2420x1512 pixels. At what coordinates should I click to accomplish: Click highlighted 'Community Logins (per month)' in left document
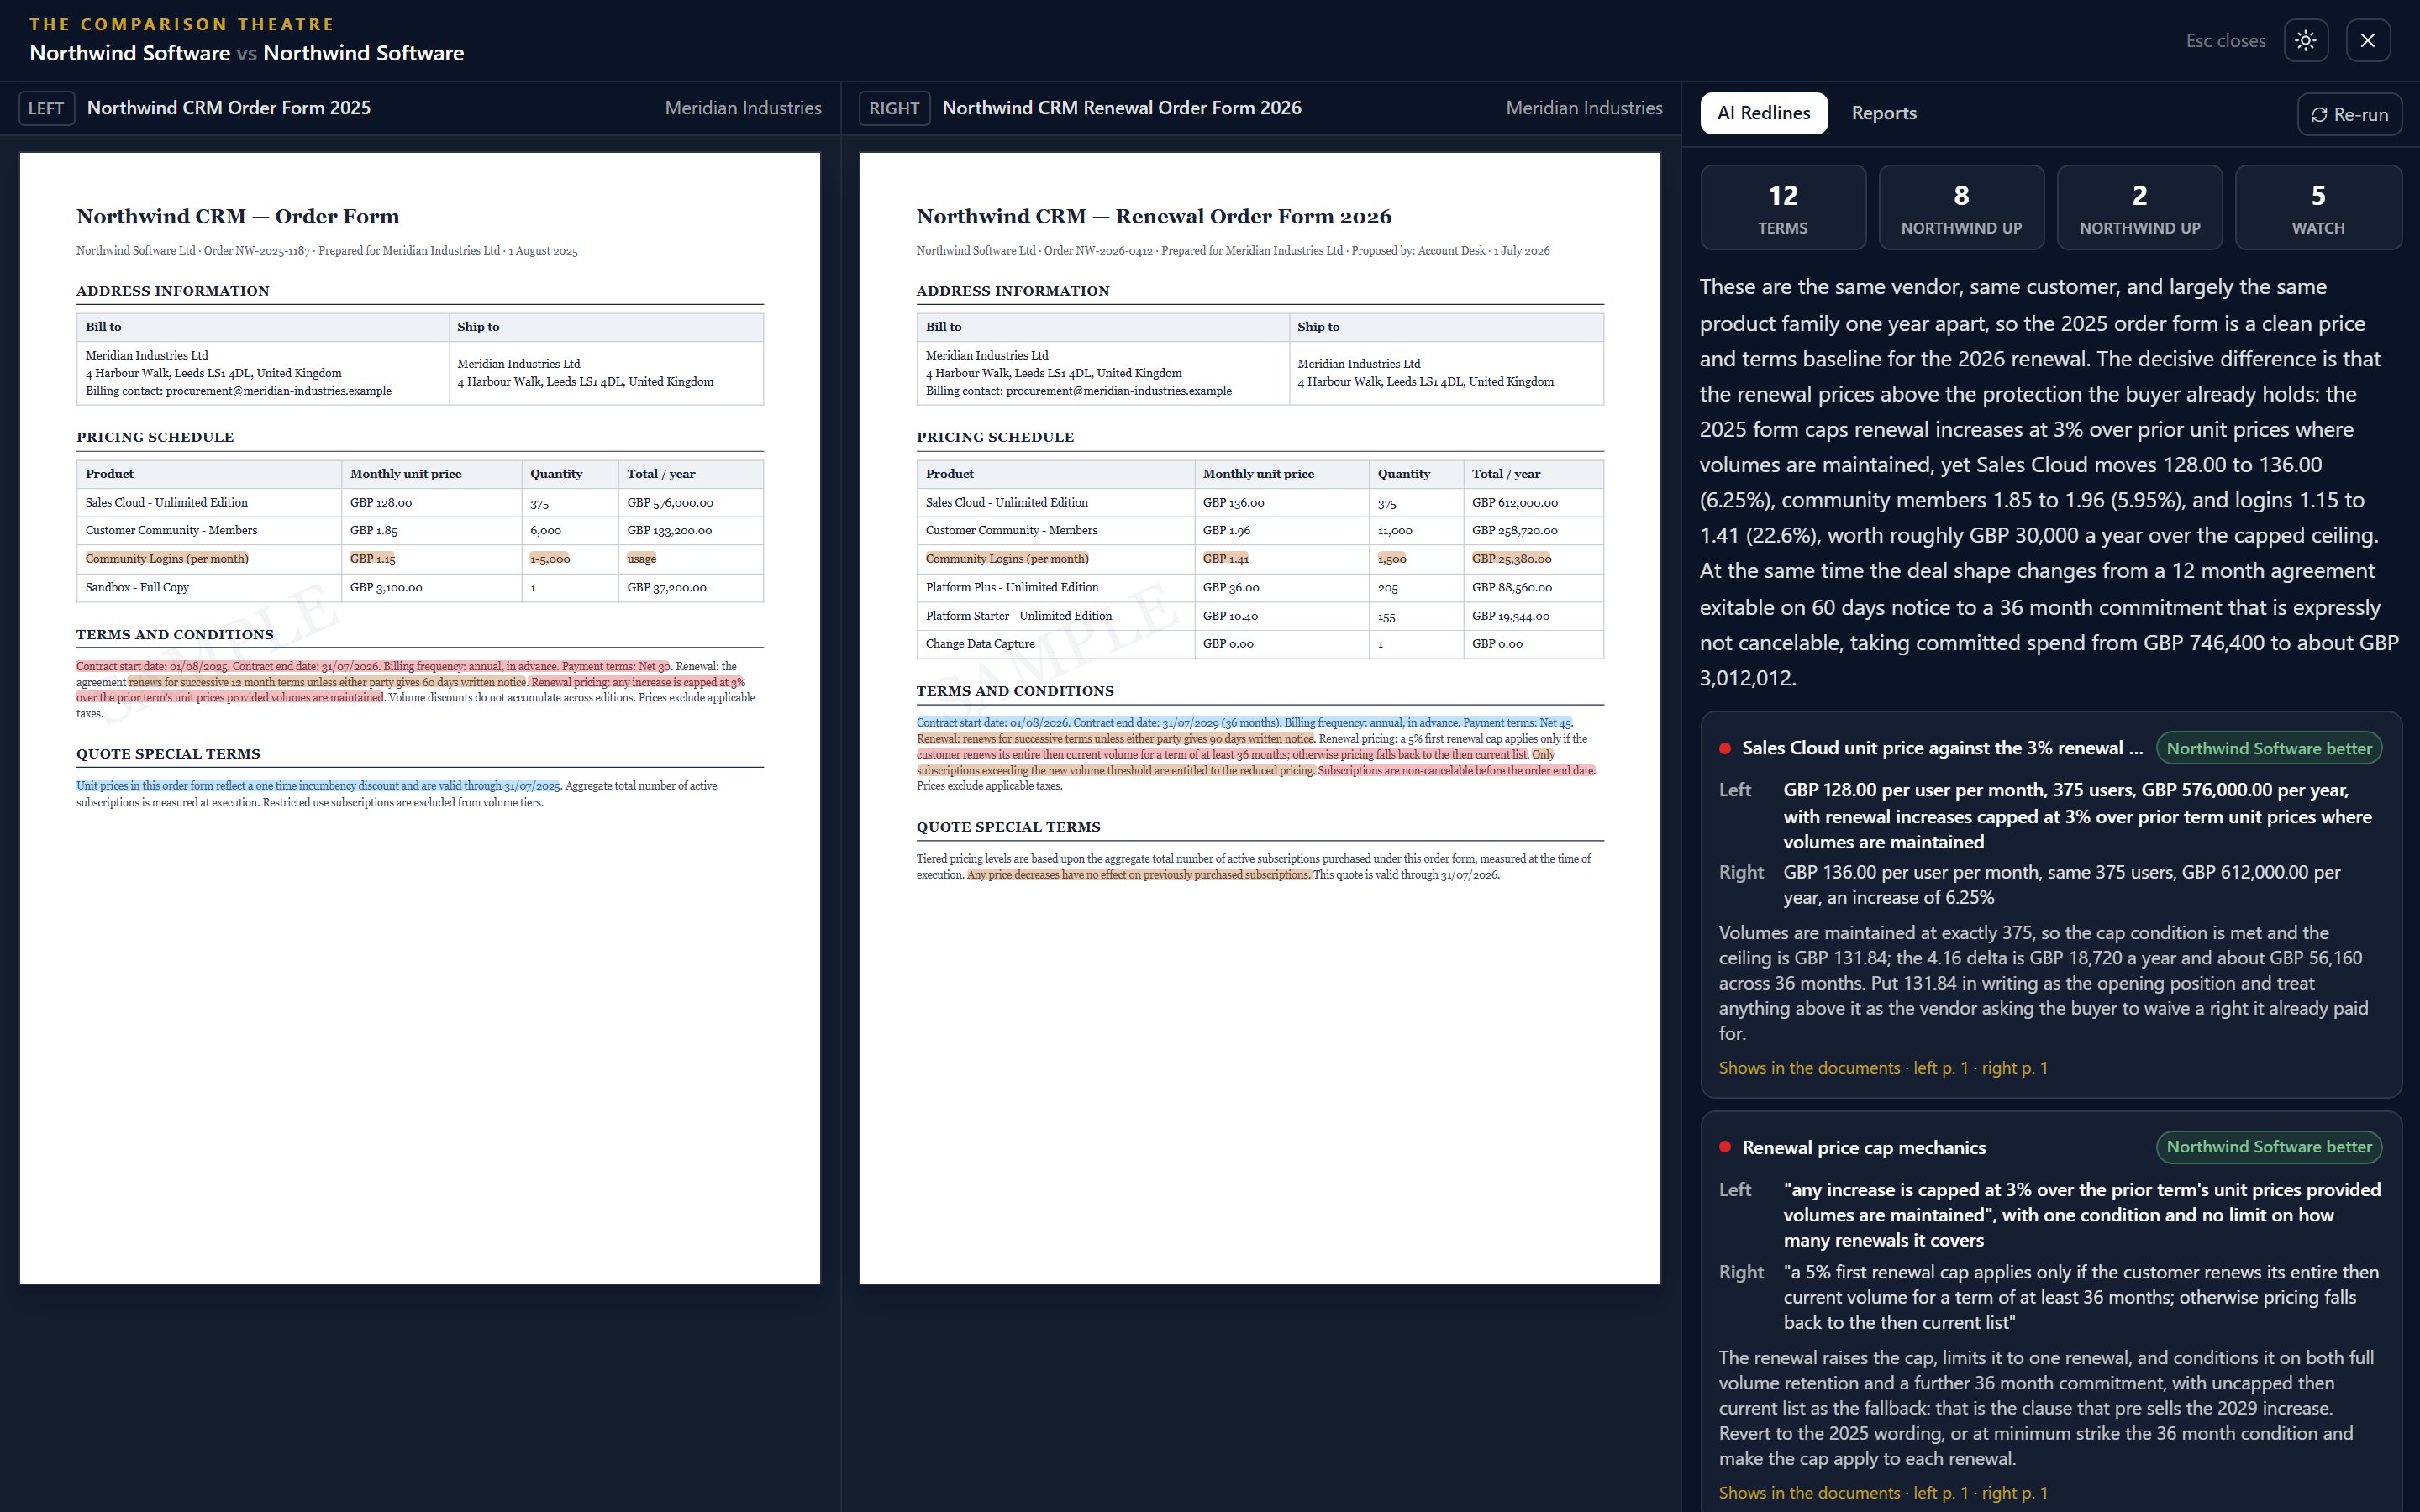(x=167, y=559)
